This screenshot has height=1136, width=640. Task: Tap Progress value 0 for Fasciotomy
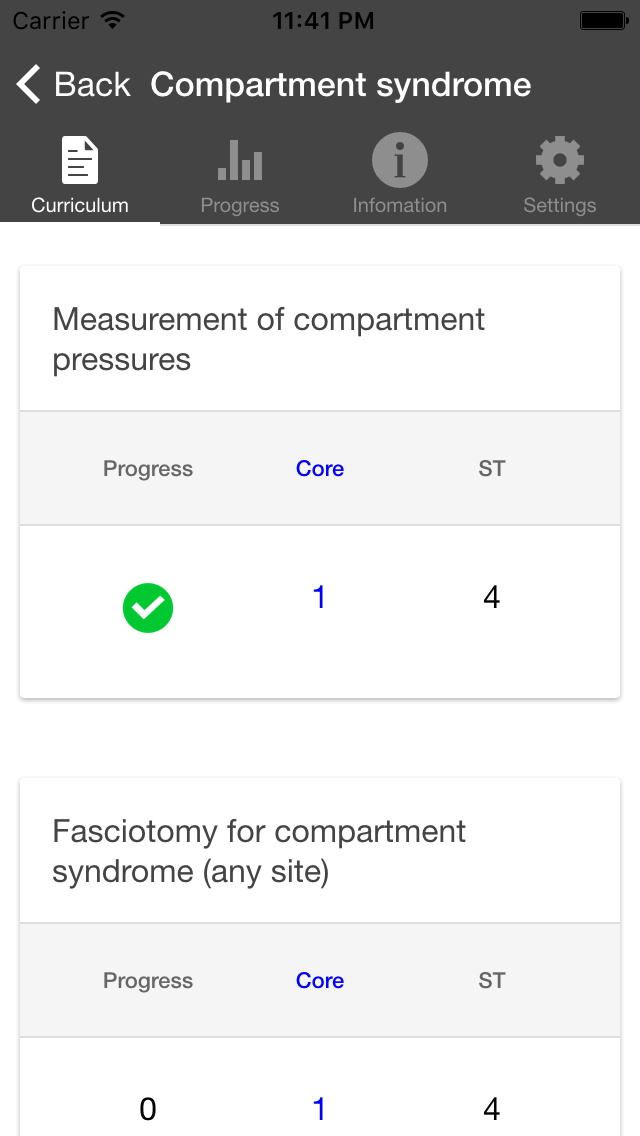coord(148,1109)
